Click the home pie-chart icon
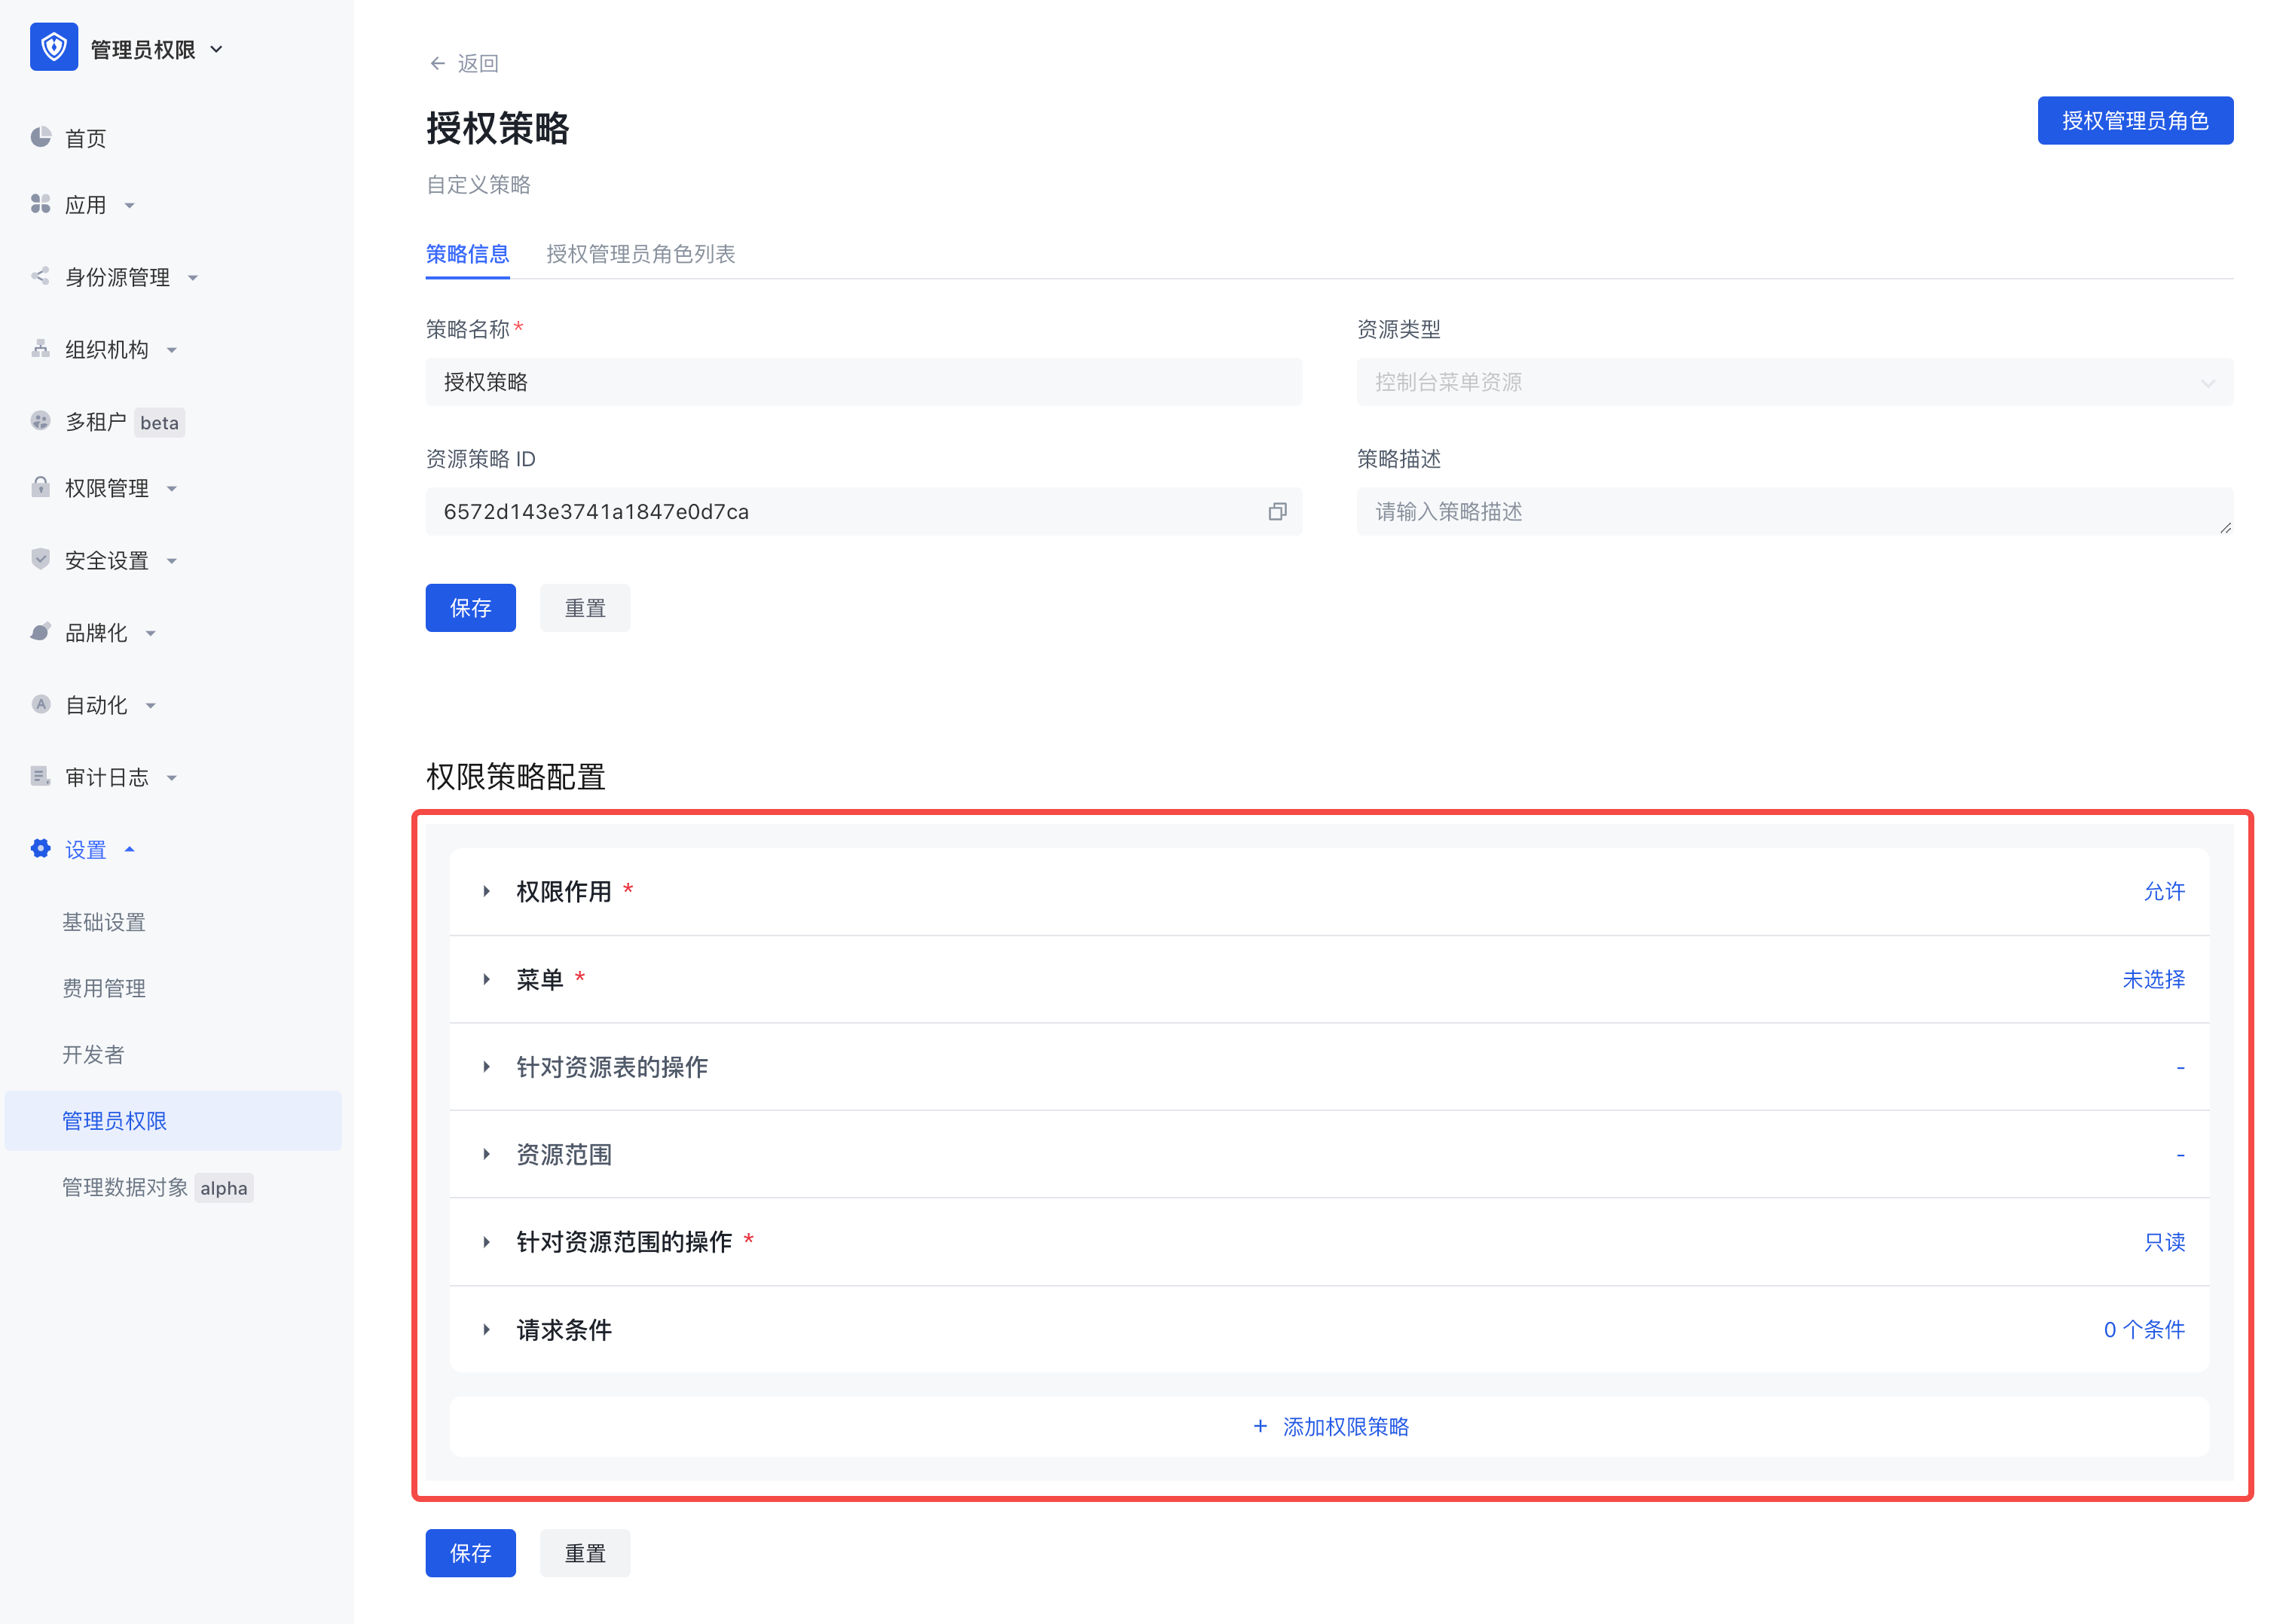 tap(41, 137)
